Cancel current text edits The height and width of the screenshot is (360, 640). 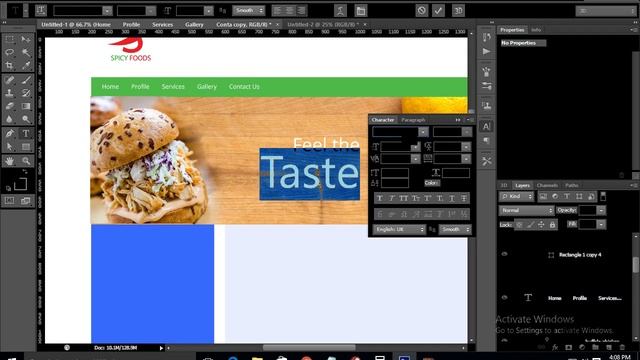(422, 10)
